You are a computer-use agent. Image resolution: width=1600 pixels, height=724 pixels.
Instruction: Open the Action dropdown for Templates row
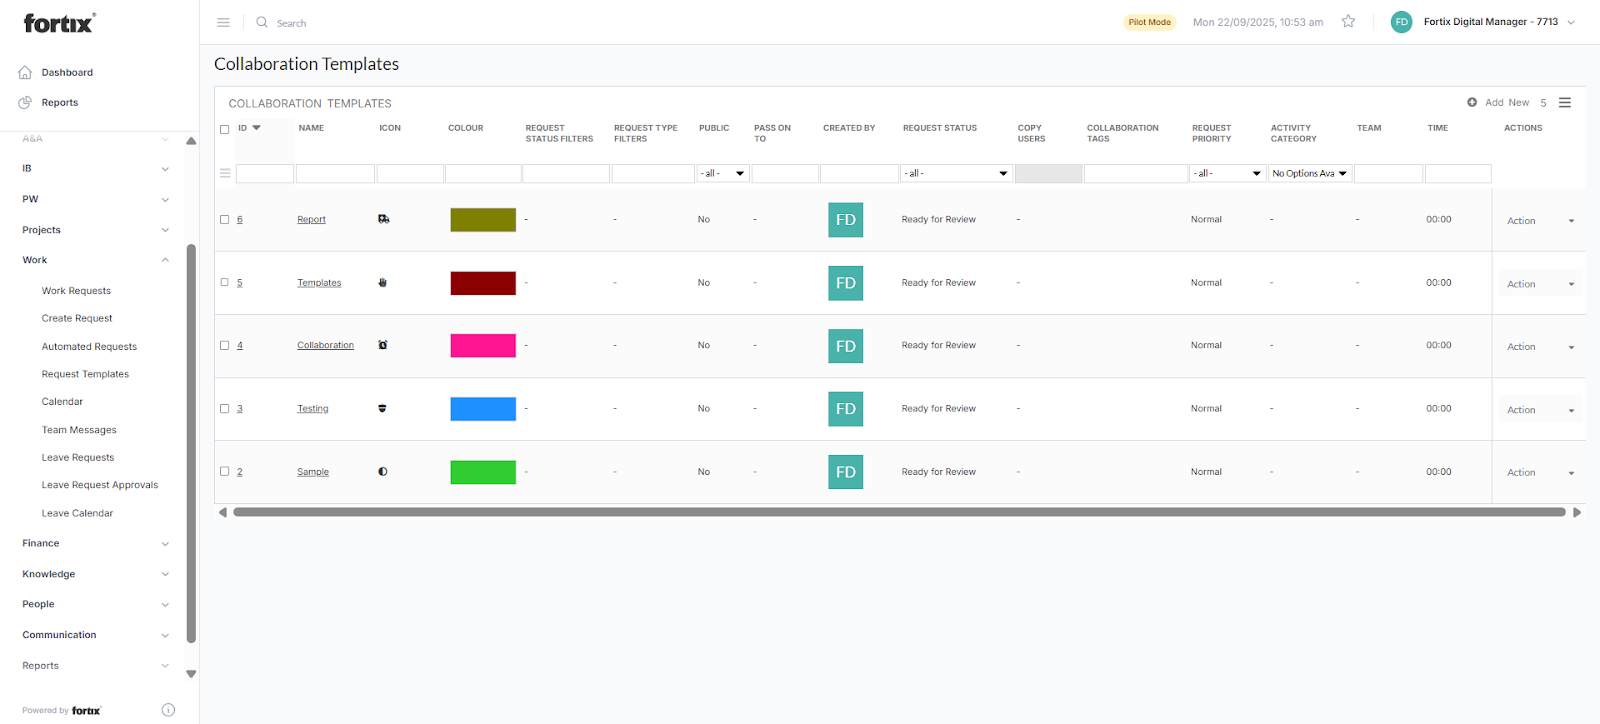pos(1539,284)
